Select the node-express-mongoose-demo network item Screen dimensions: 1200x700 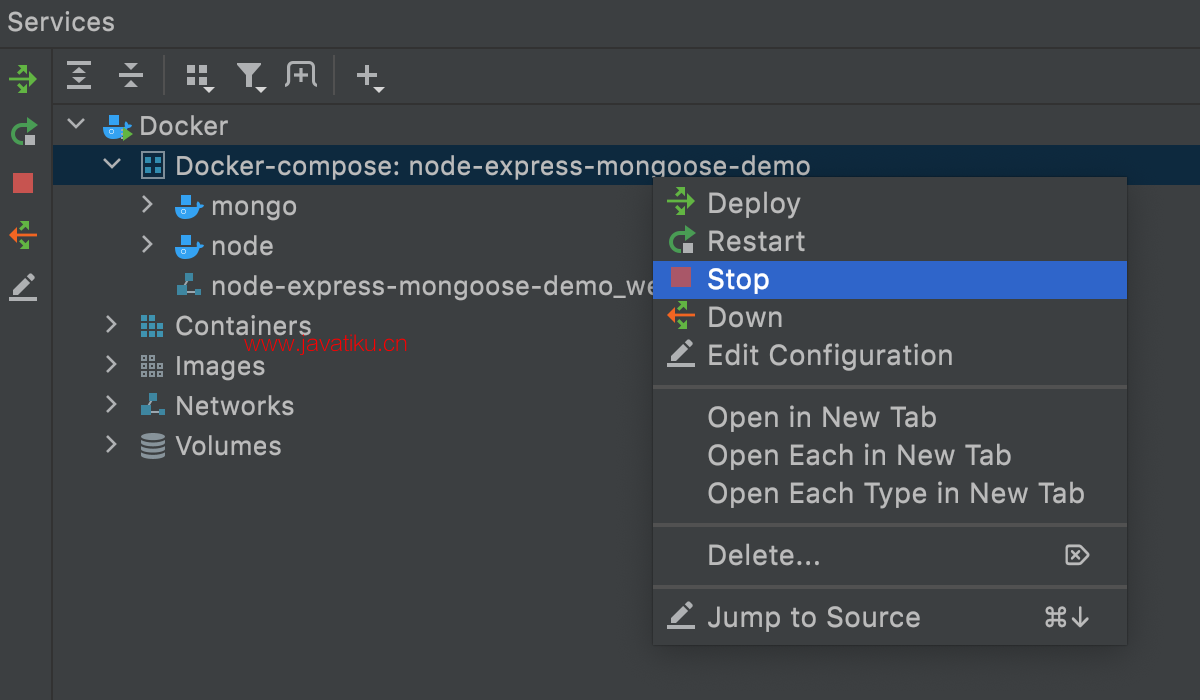coord(432,286)
